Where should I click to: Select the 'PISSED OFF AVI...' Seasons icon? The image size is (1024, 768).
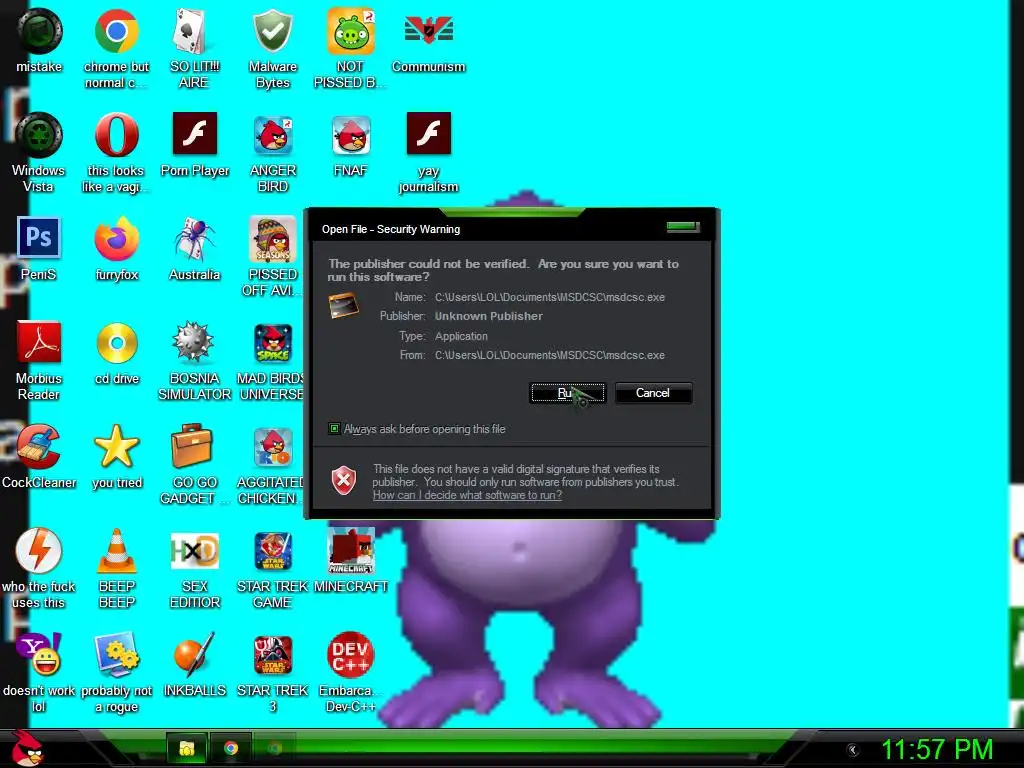click(x=272, y=238)
